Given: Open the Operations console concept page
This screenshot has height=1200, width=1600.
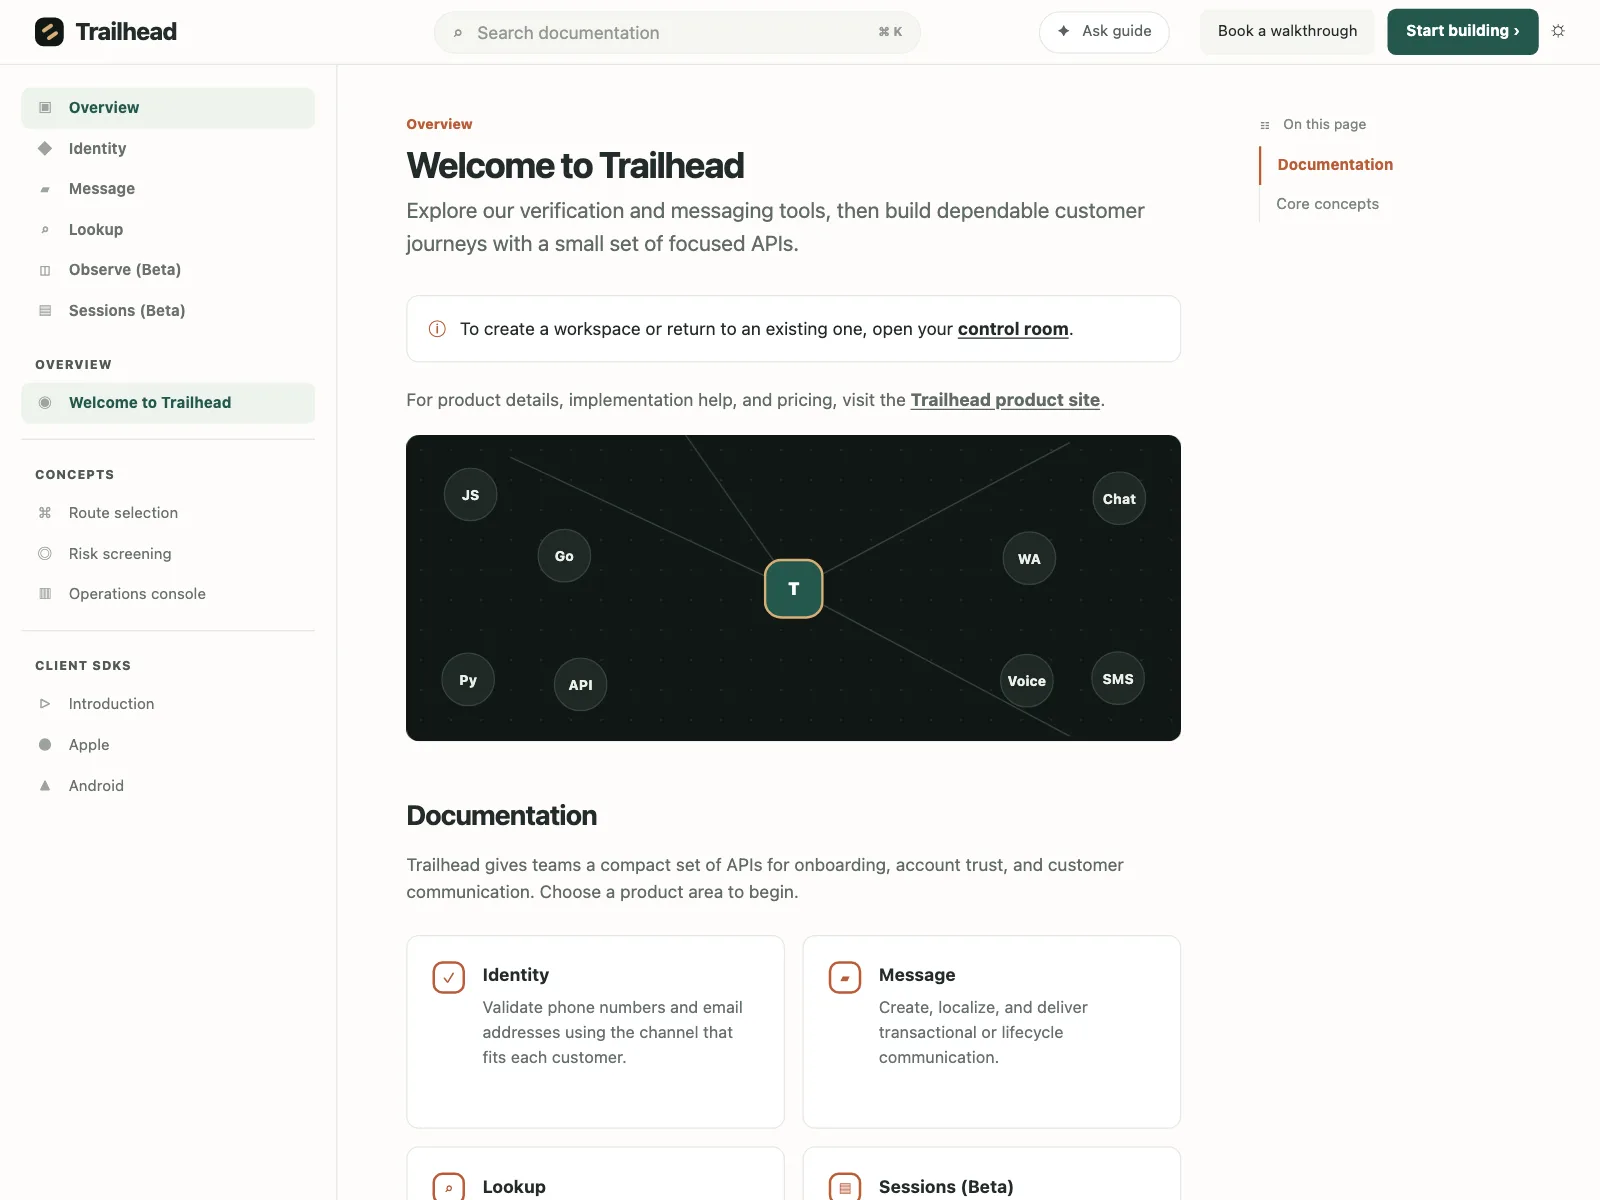Looking at the screenshot, I should 168,594.
